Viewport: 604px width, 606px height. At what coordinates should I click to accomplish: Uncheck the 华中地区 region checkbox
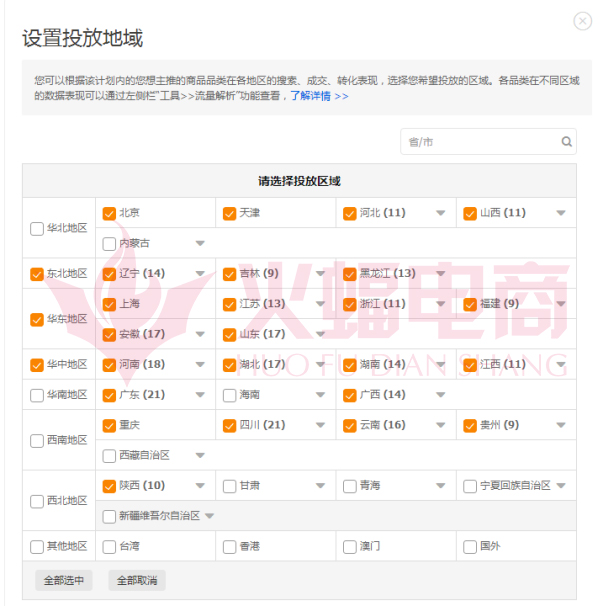click(37, 365)
